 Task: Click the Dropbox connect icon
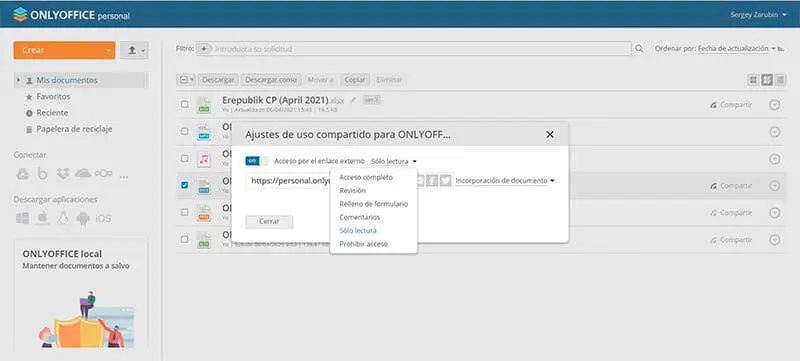(63, 174)
